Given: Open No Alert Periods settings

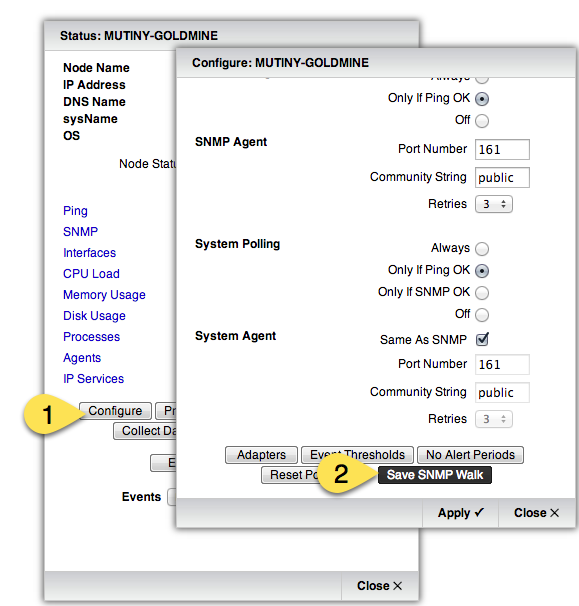Looking at the screenshot, I should pos(470,455).
